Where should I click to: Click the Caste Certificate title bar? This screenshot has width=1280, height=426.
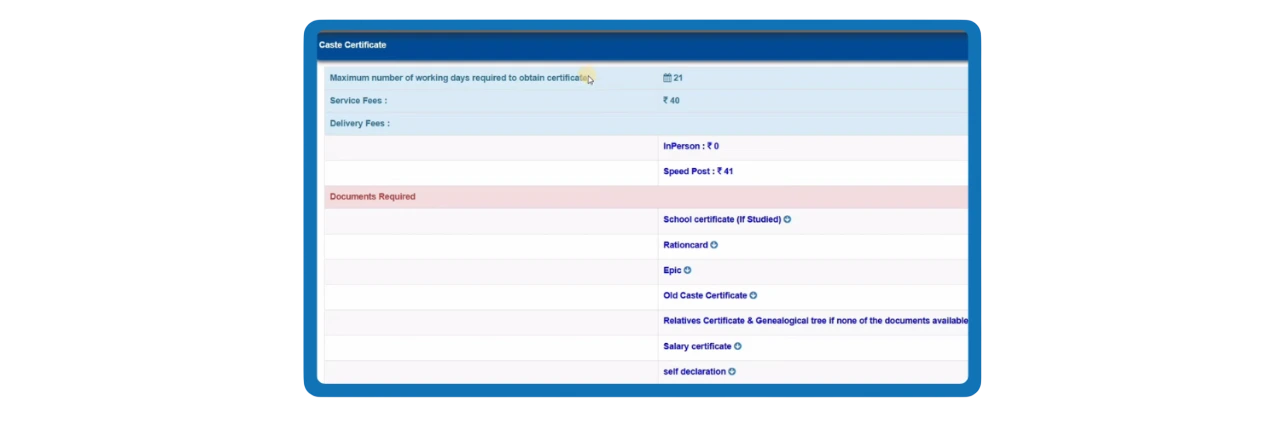[642, 45]
